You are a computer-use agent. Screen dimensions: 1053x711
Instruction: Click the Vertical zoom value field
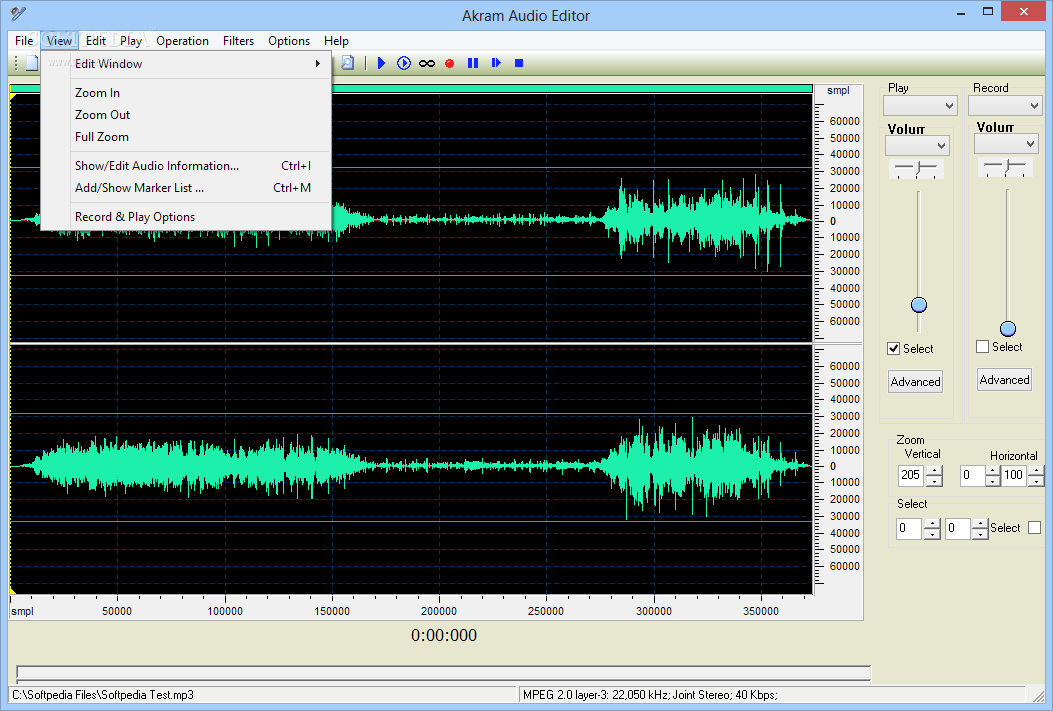pos(911,475)
